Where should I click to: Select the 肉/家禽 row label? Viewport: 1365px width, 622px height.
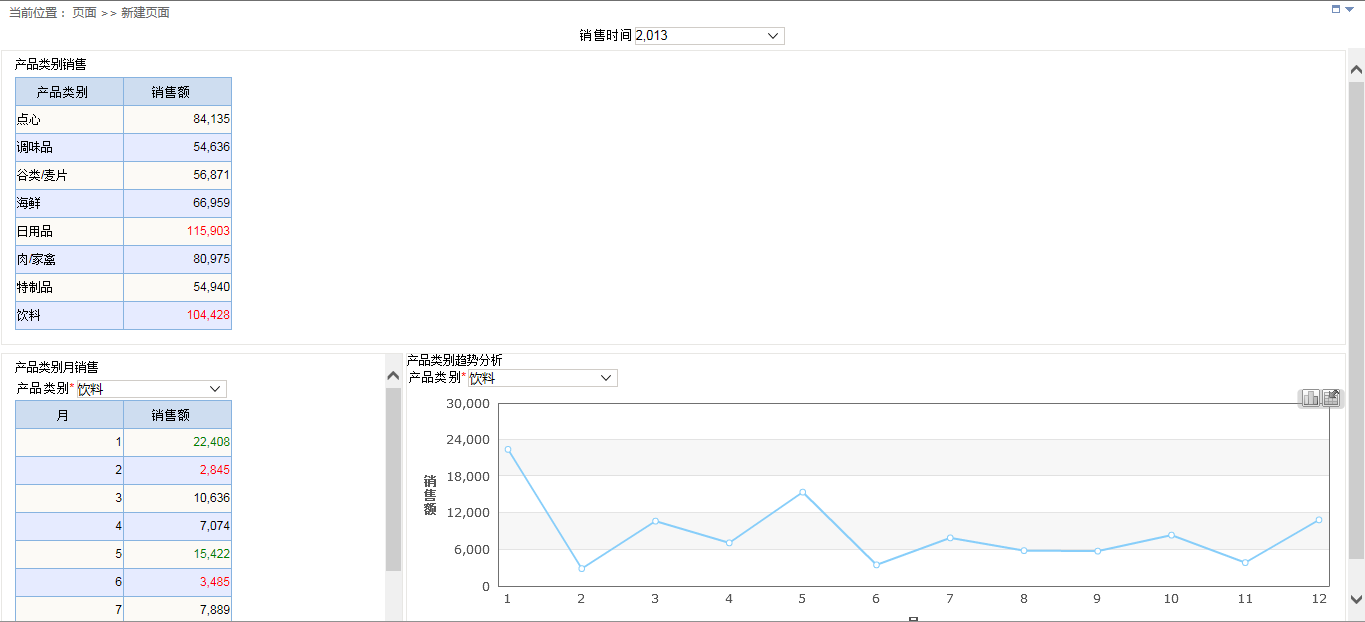[x=35, y=259]
